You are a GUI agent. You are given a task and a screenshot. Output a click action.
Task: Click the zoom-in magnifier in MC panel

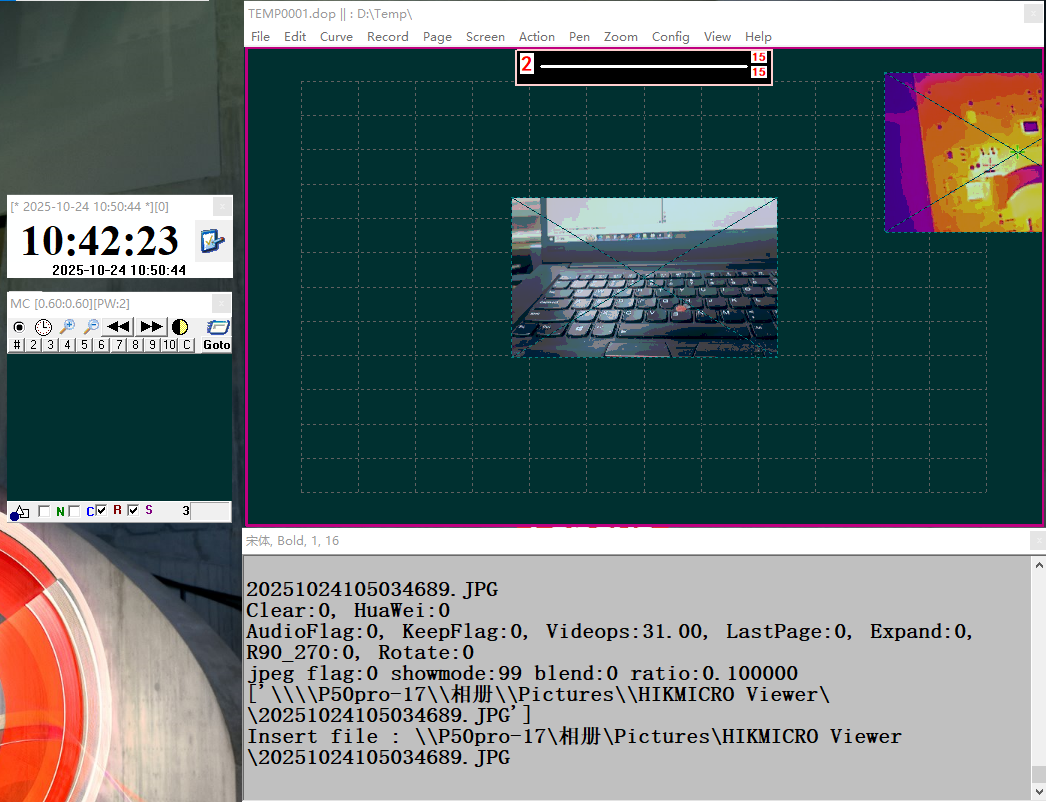pos(67,327)
